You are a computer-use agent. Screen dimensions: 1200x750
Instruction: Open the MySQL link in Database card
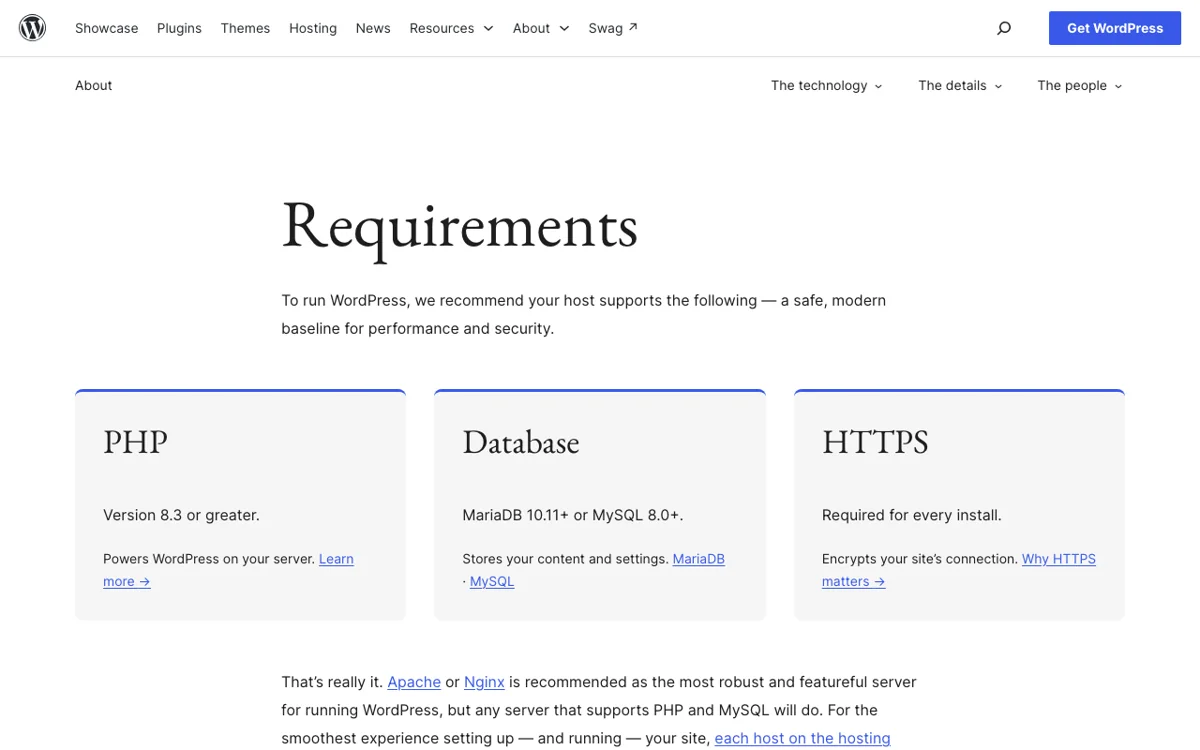(492, 581)
